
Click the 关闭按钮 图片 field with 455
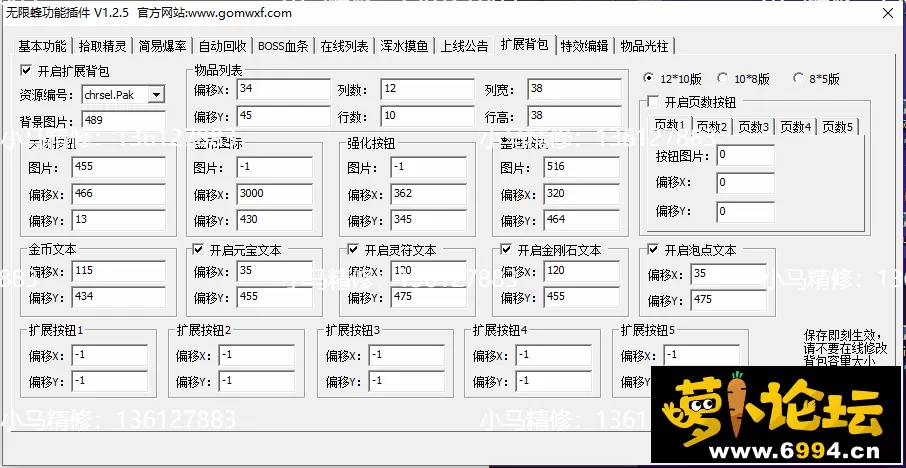coord(119,168)
